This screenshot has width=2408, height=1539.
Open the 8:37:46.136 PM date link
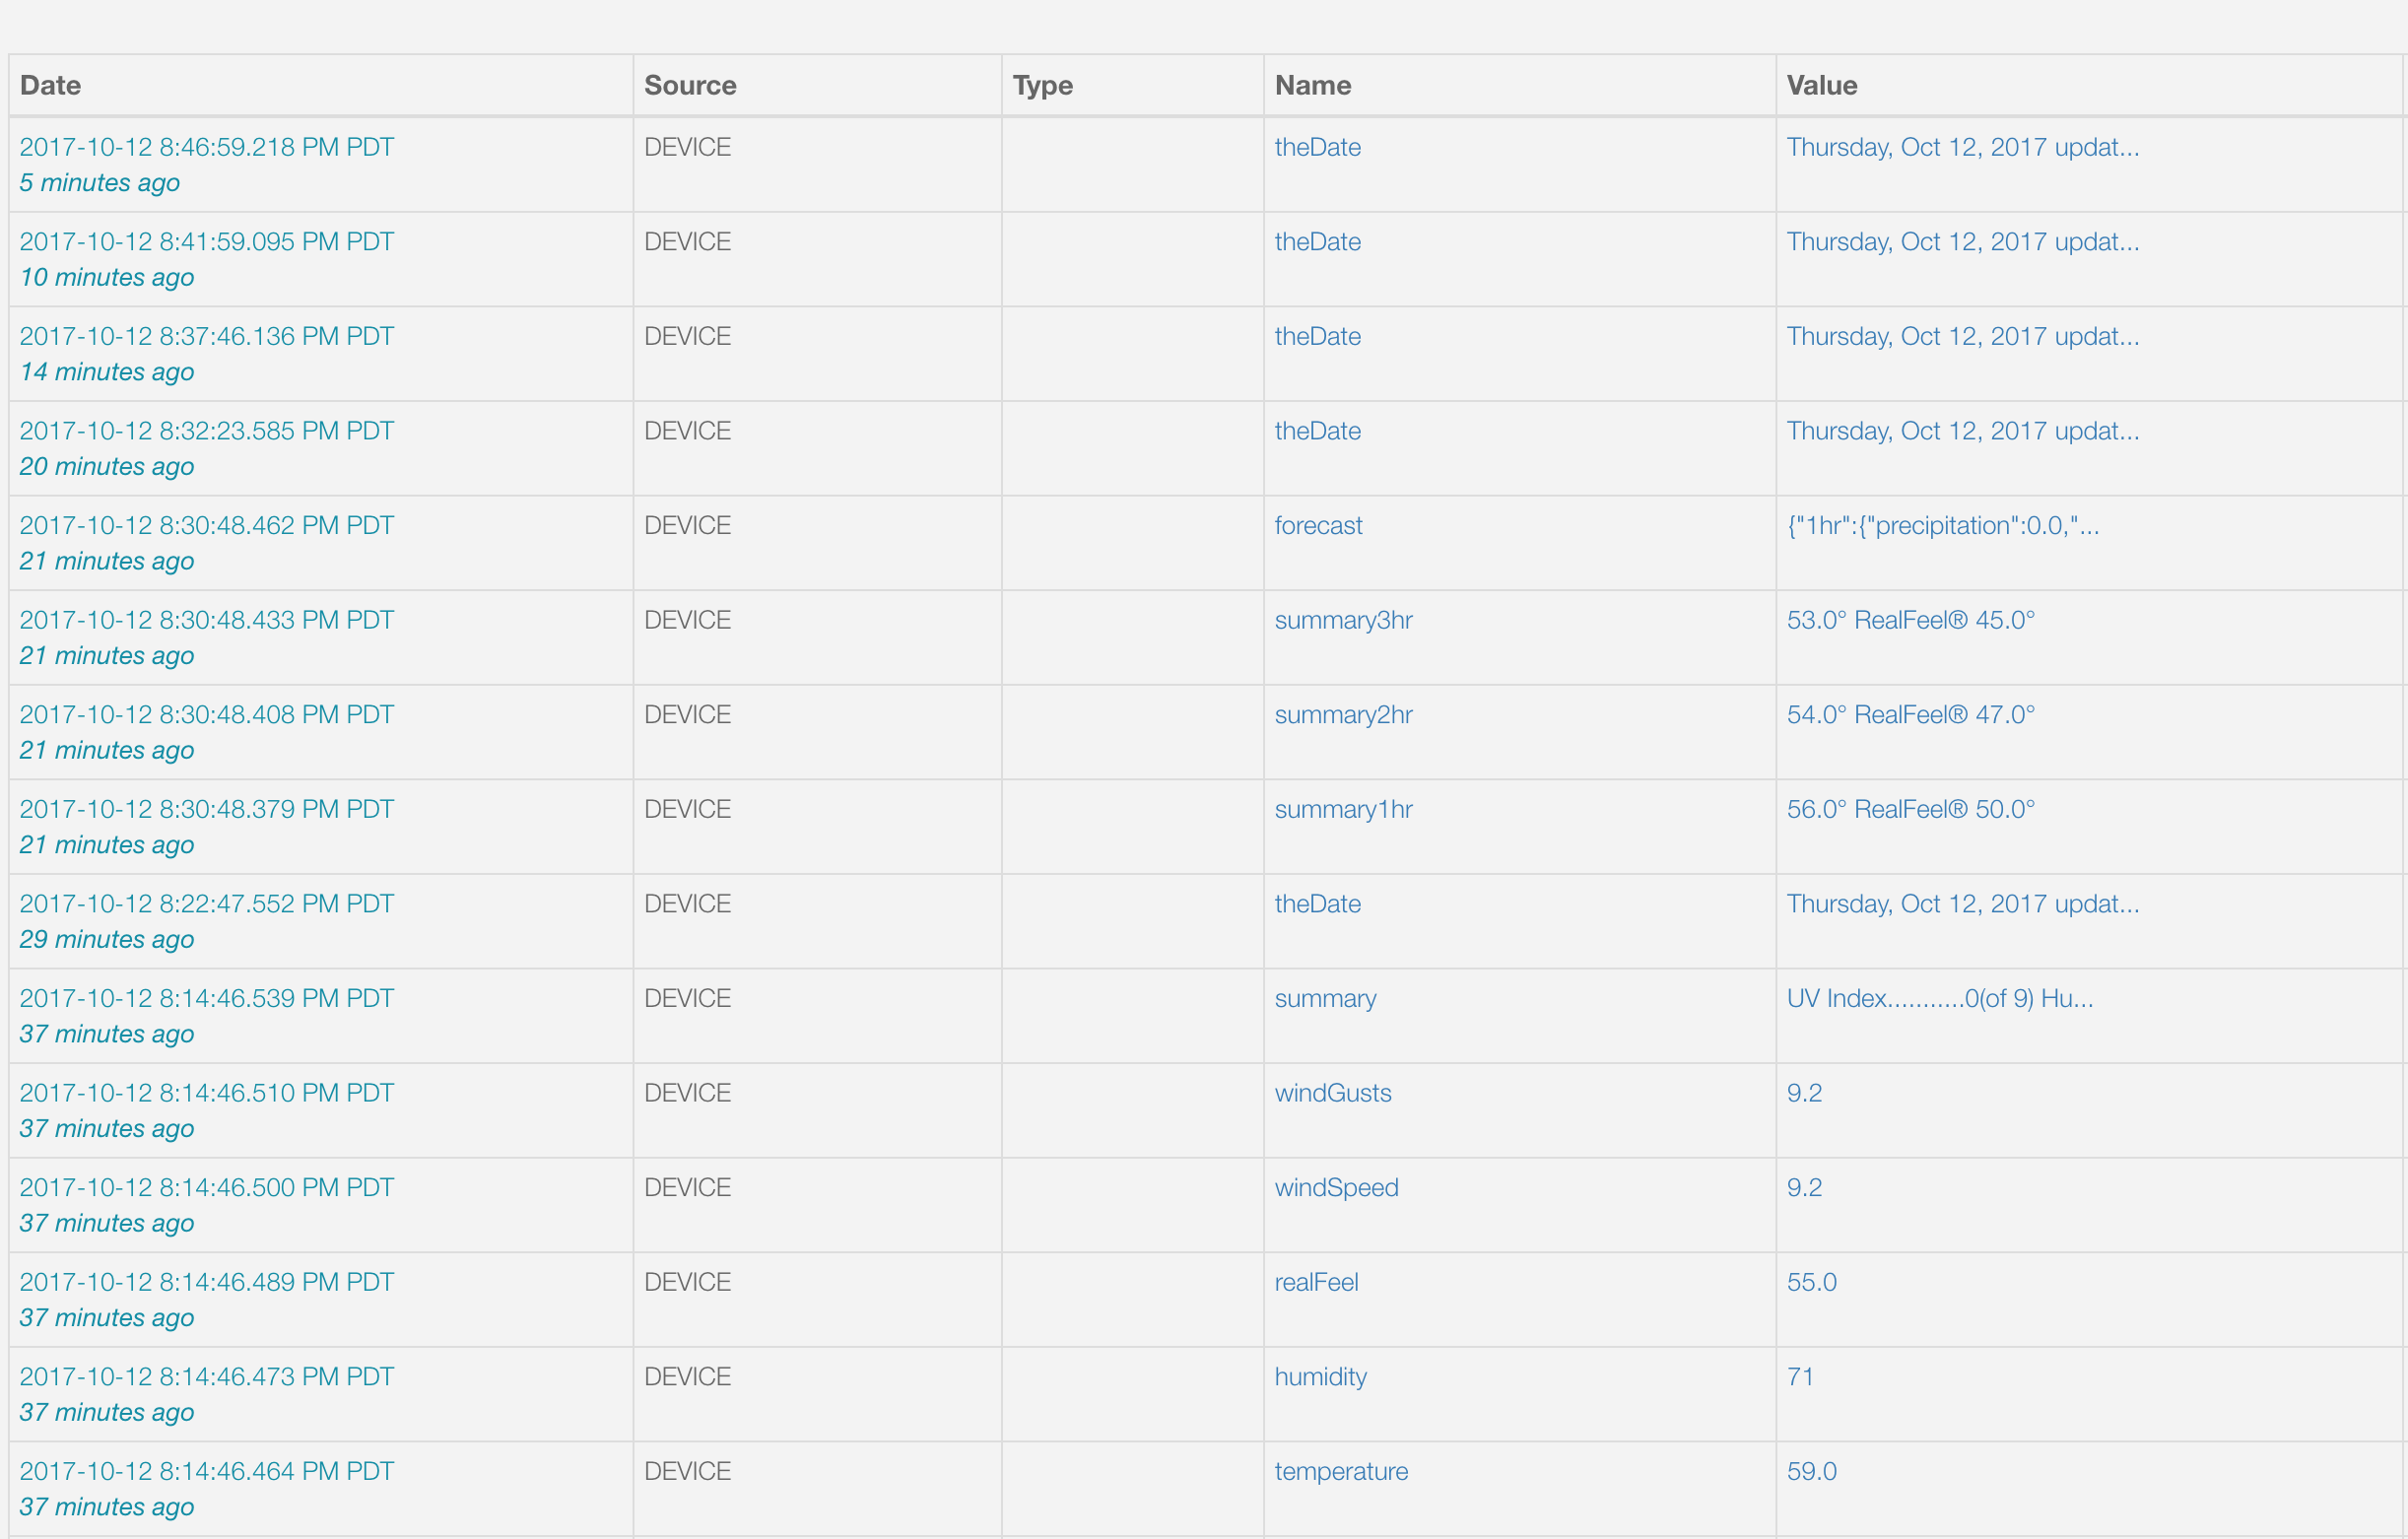(207, 336)
